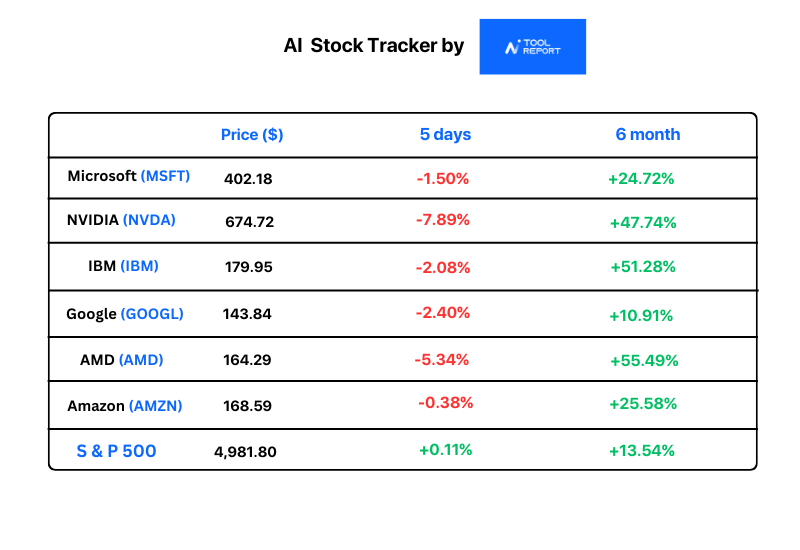Click the AMZN ticker link

tap(155, 406)
